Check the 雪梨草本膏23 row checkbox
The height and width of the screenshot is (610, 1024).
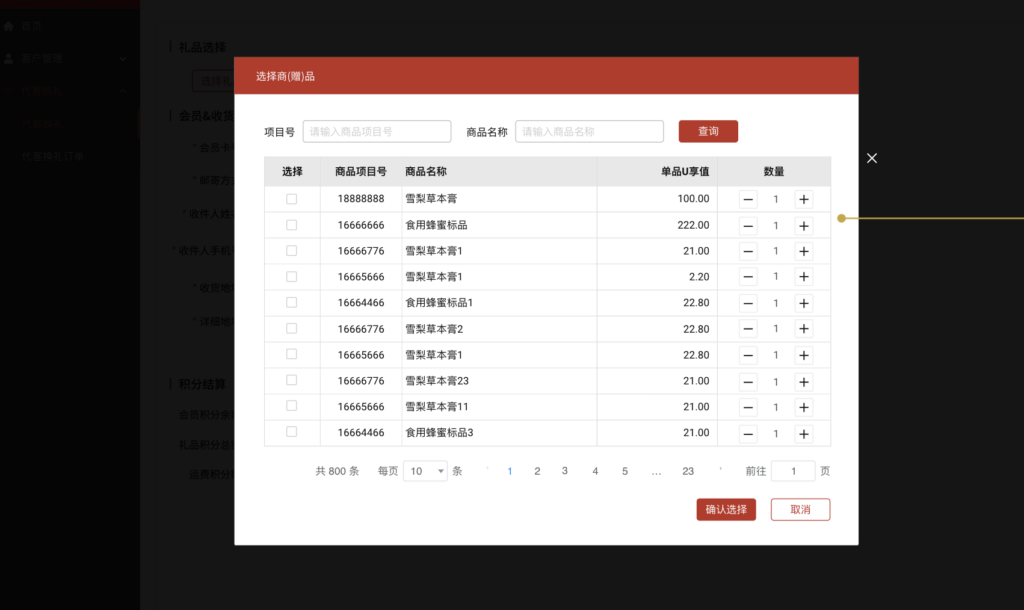pyautogui.click(x=291, y=380)
